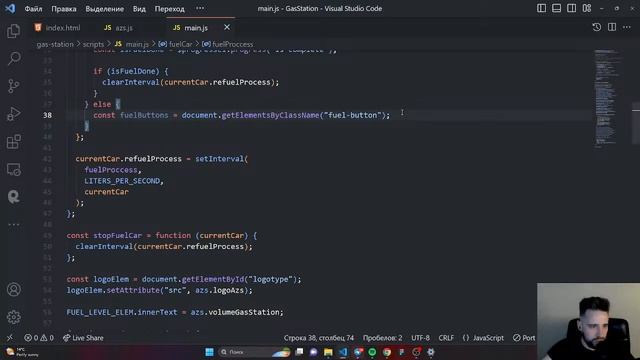Click the "logotype" string in code
640x360 pixels.
tap(270, 279)
